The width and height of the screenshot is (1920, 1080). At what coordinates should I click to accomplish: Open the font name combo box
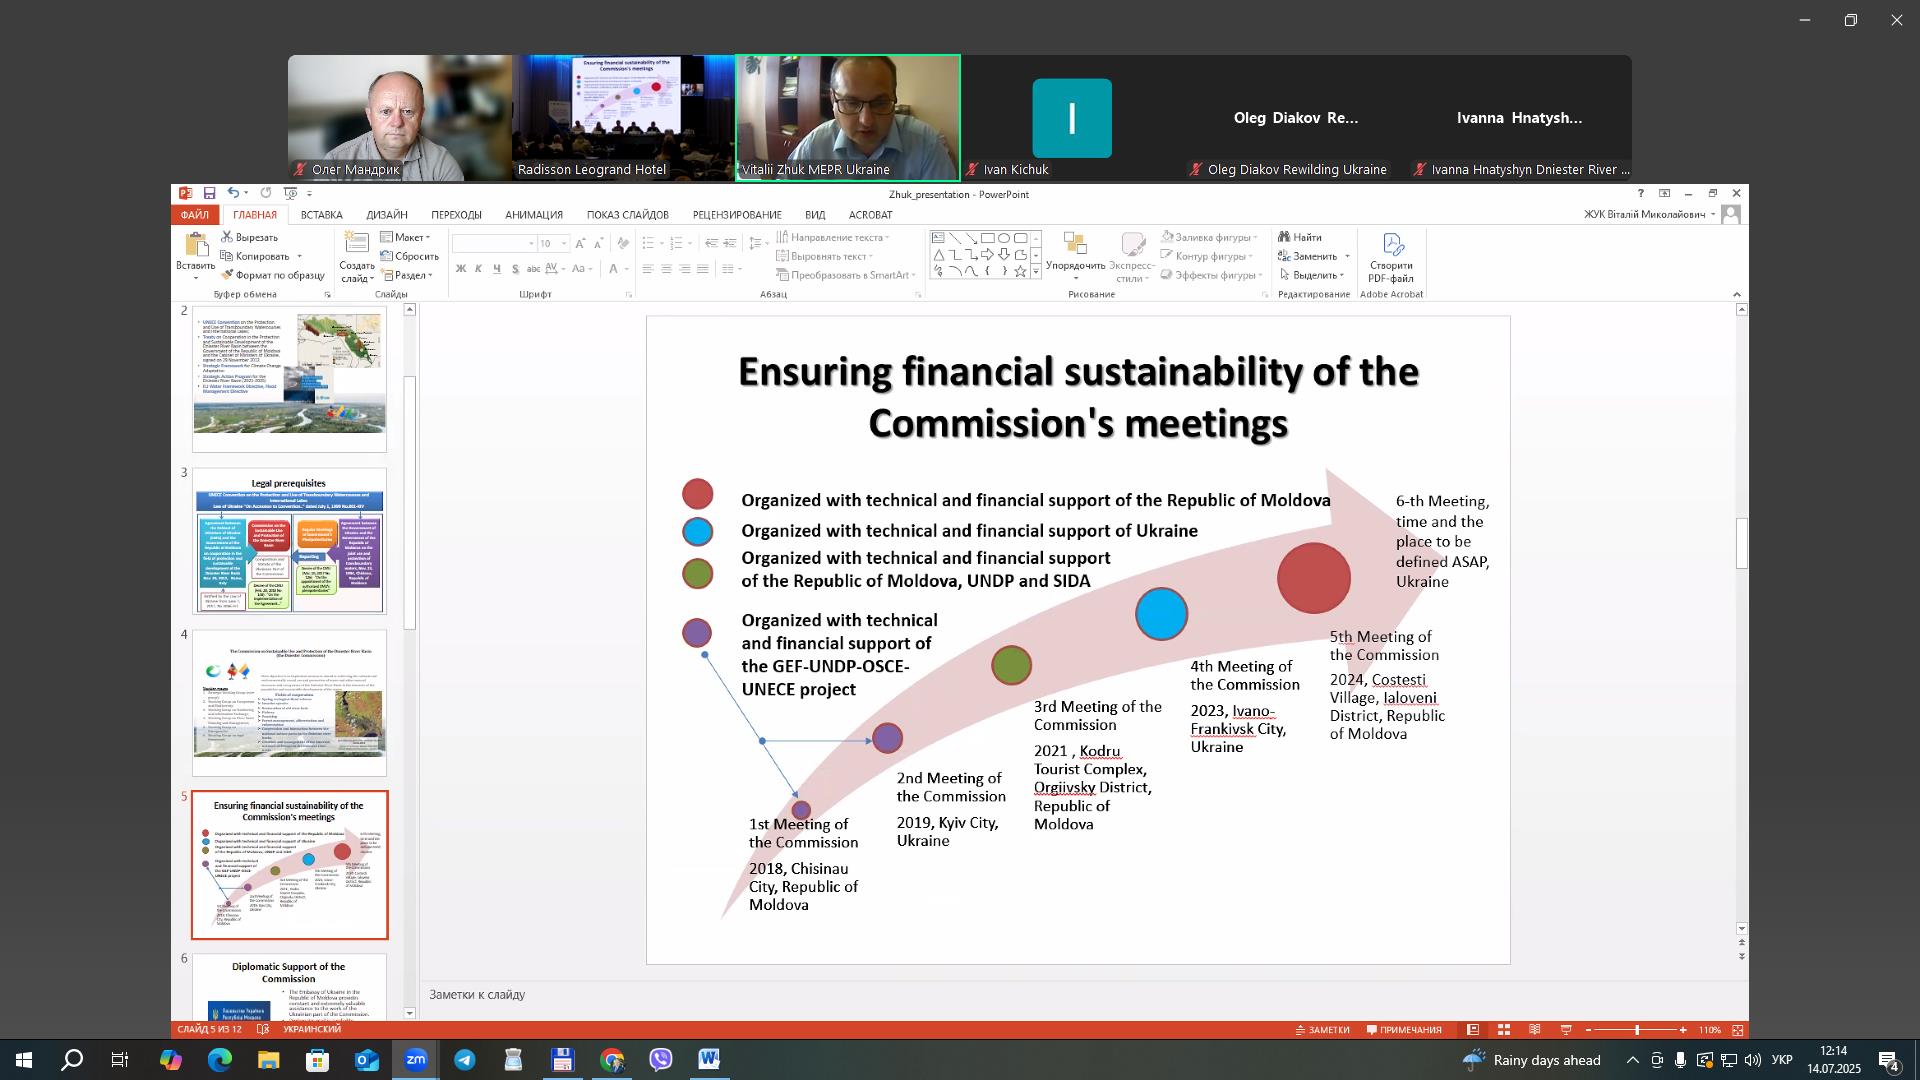coord(495,244)
